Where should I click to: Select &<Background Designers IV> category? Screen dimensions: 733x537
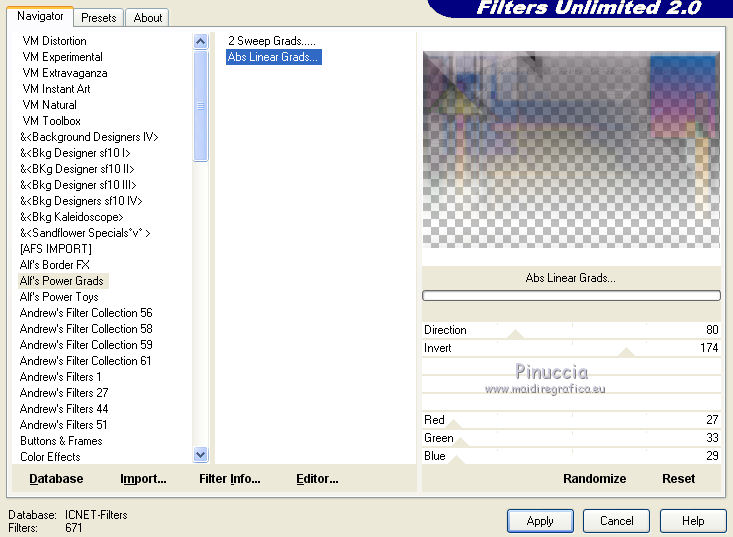click(89, 137)
